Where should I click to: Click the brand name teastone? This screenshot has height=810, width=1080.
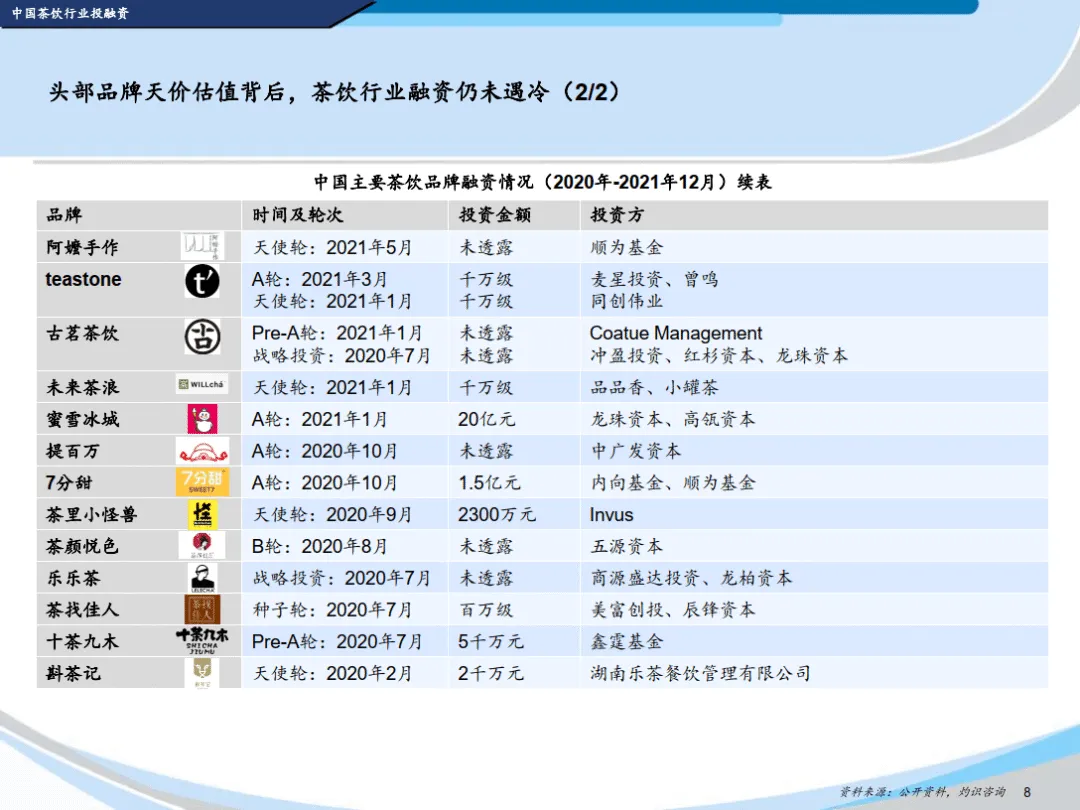(x=83, y=279)
